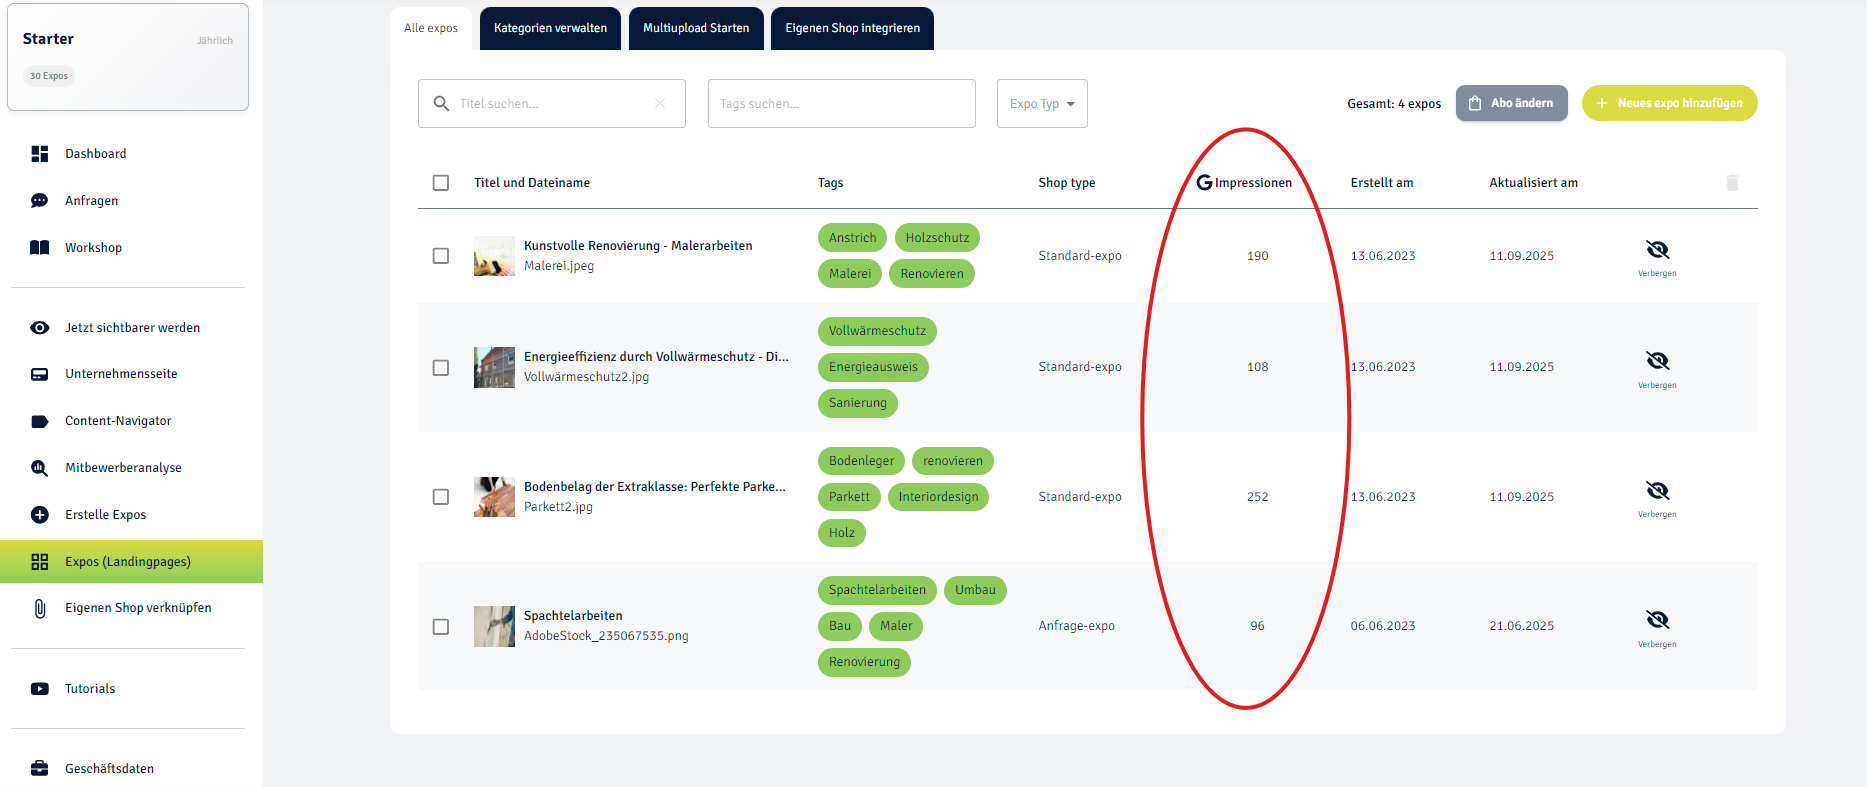Screen dimensions: 1867x787
Task: Open the Malerei.jpeg thumbnail image
Action: 494,256
